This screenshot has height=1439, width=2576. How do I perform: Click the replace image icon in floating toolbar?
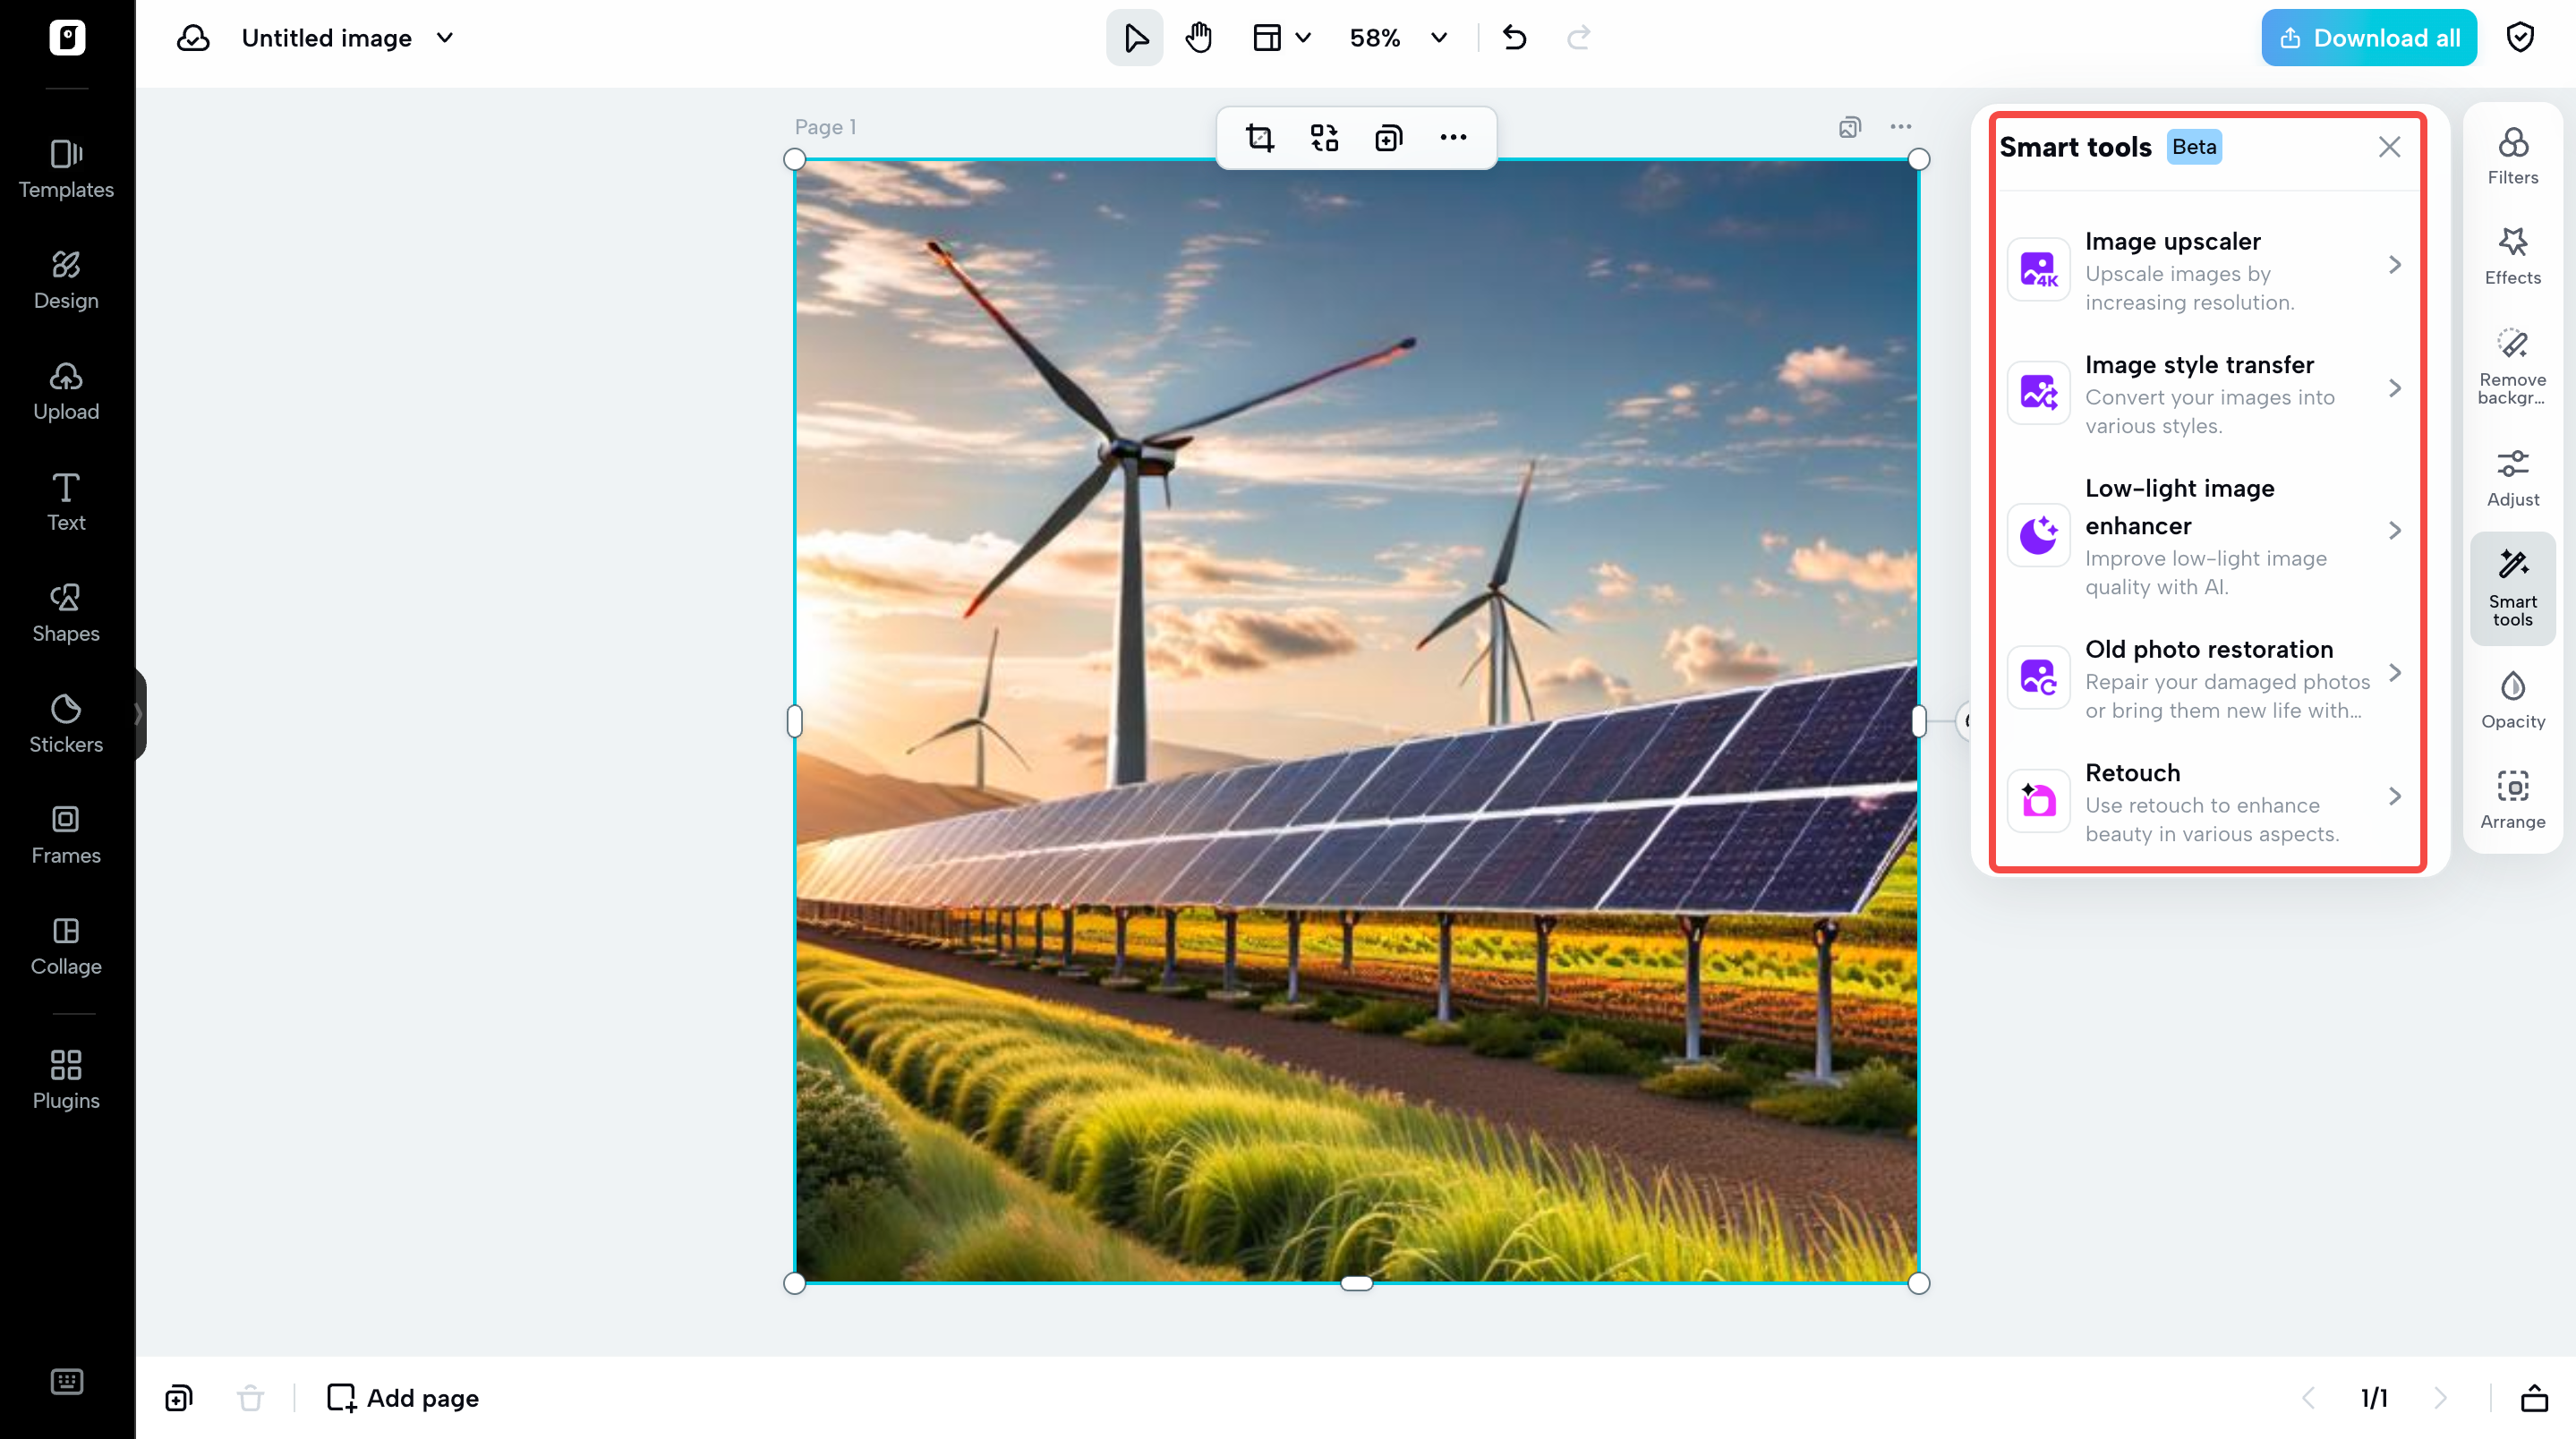click(1324, 138)
